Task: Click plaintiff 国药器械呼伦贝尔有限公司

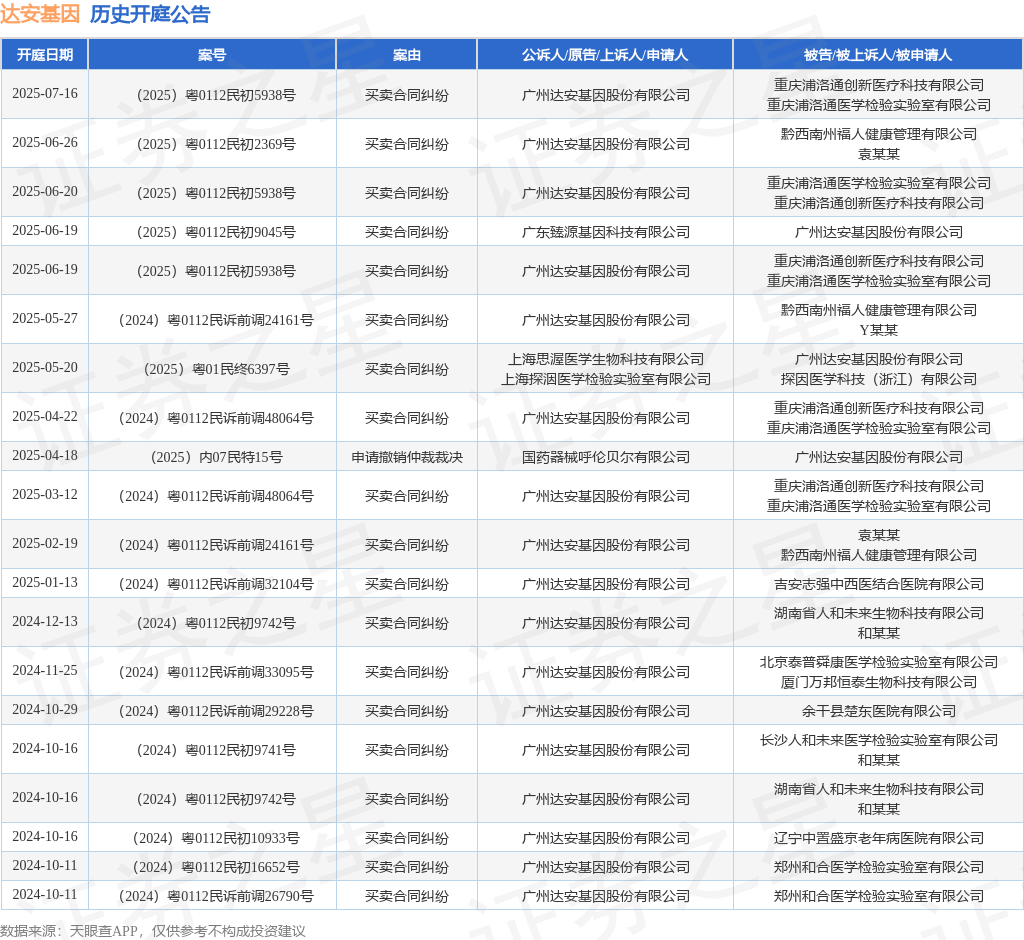Action: [x=605, y=457]
